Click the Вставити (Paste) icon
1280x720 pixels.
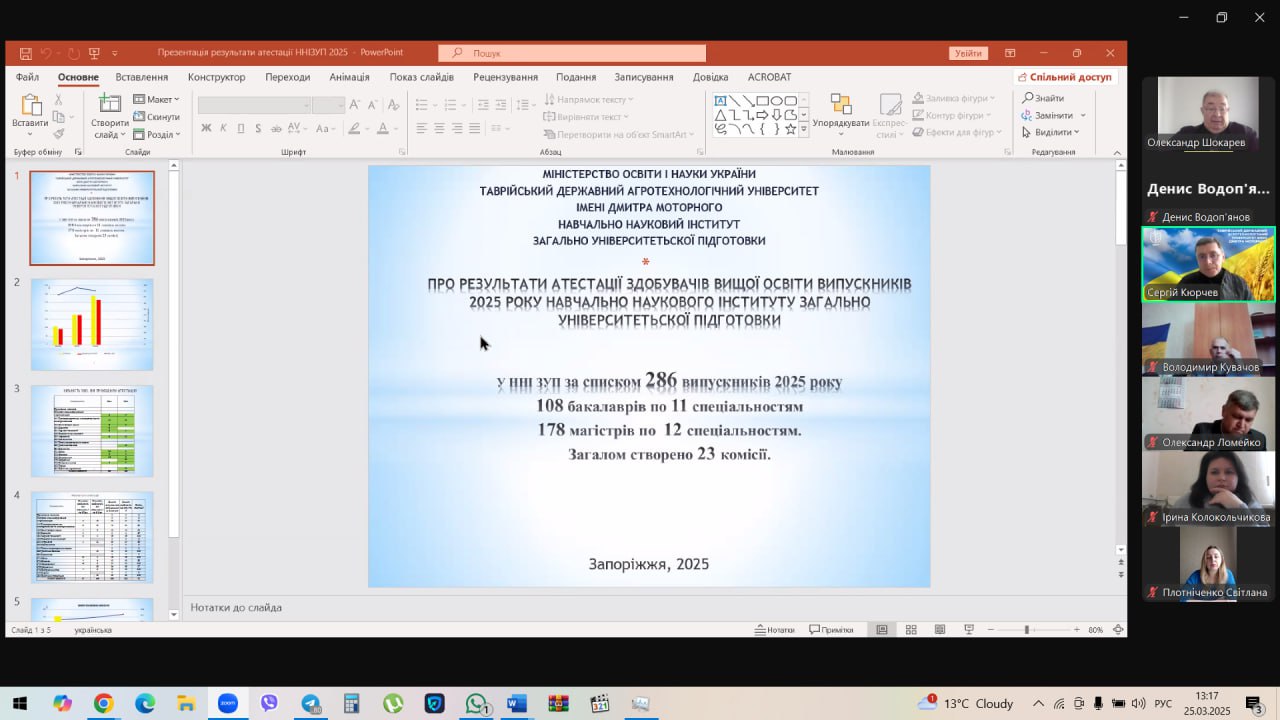point(30,108)
